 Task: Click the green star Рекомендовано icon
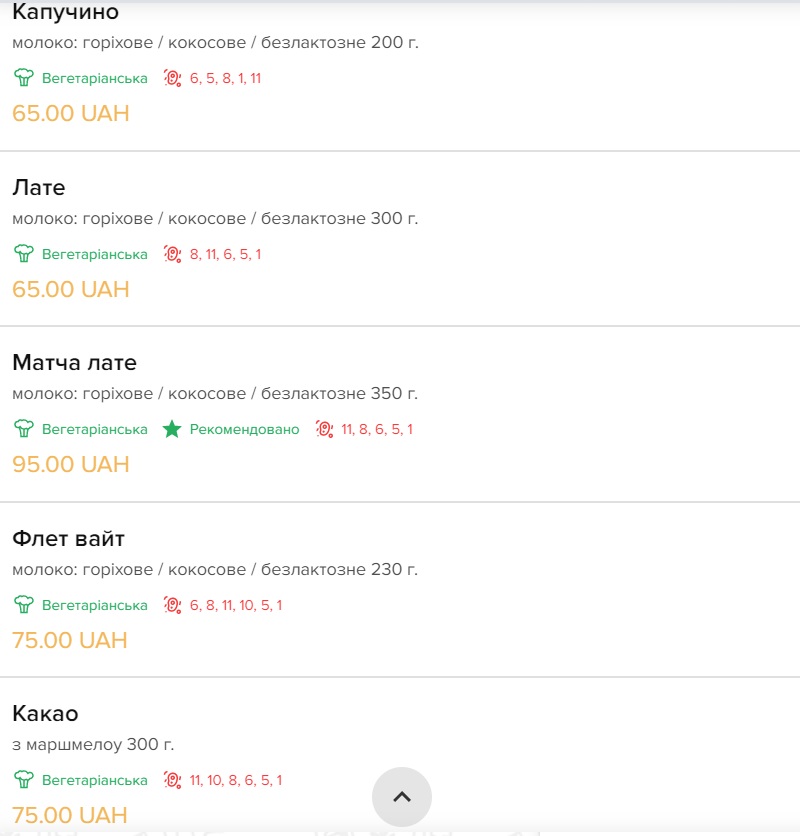point(172,429)
